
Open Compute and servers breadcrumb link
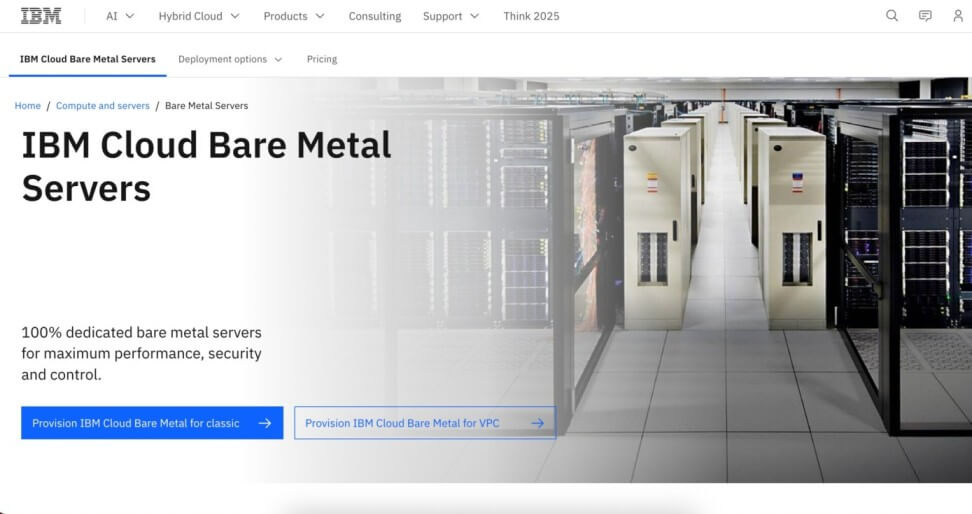click(x=103, y=105)
